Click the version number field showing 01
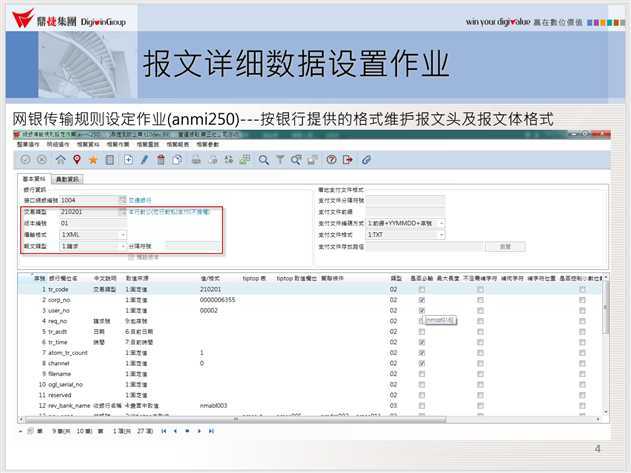This screenshot has height=473, width=631. [93, 223]
